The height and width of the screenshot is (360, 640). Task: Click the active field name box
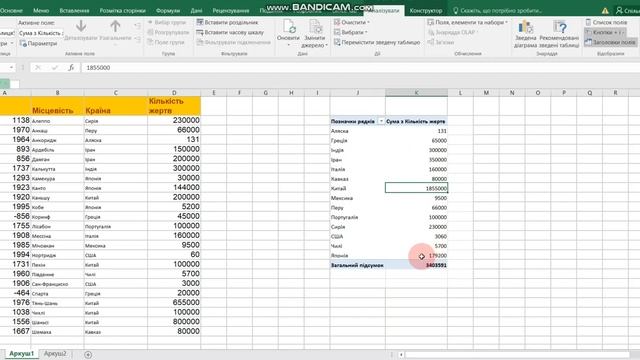pos(40,33)
